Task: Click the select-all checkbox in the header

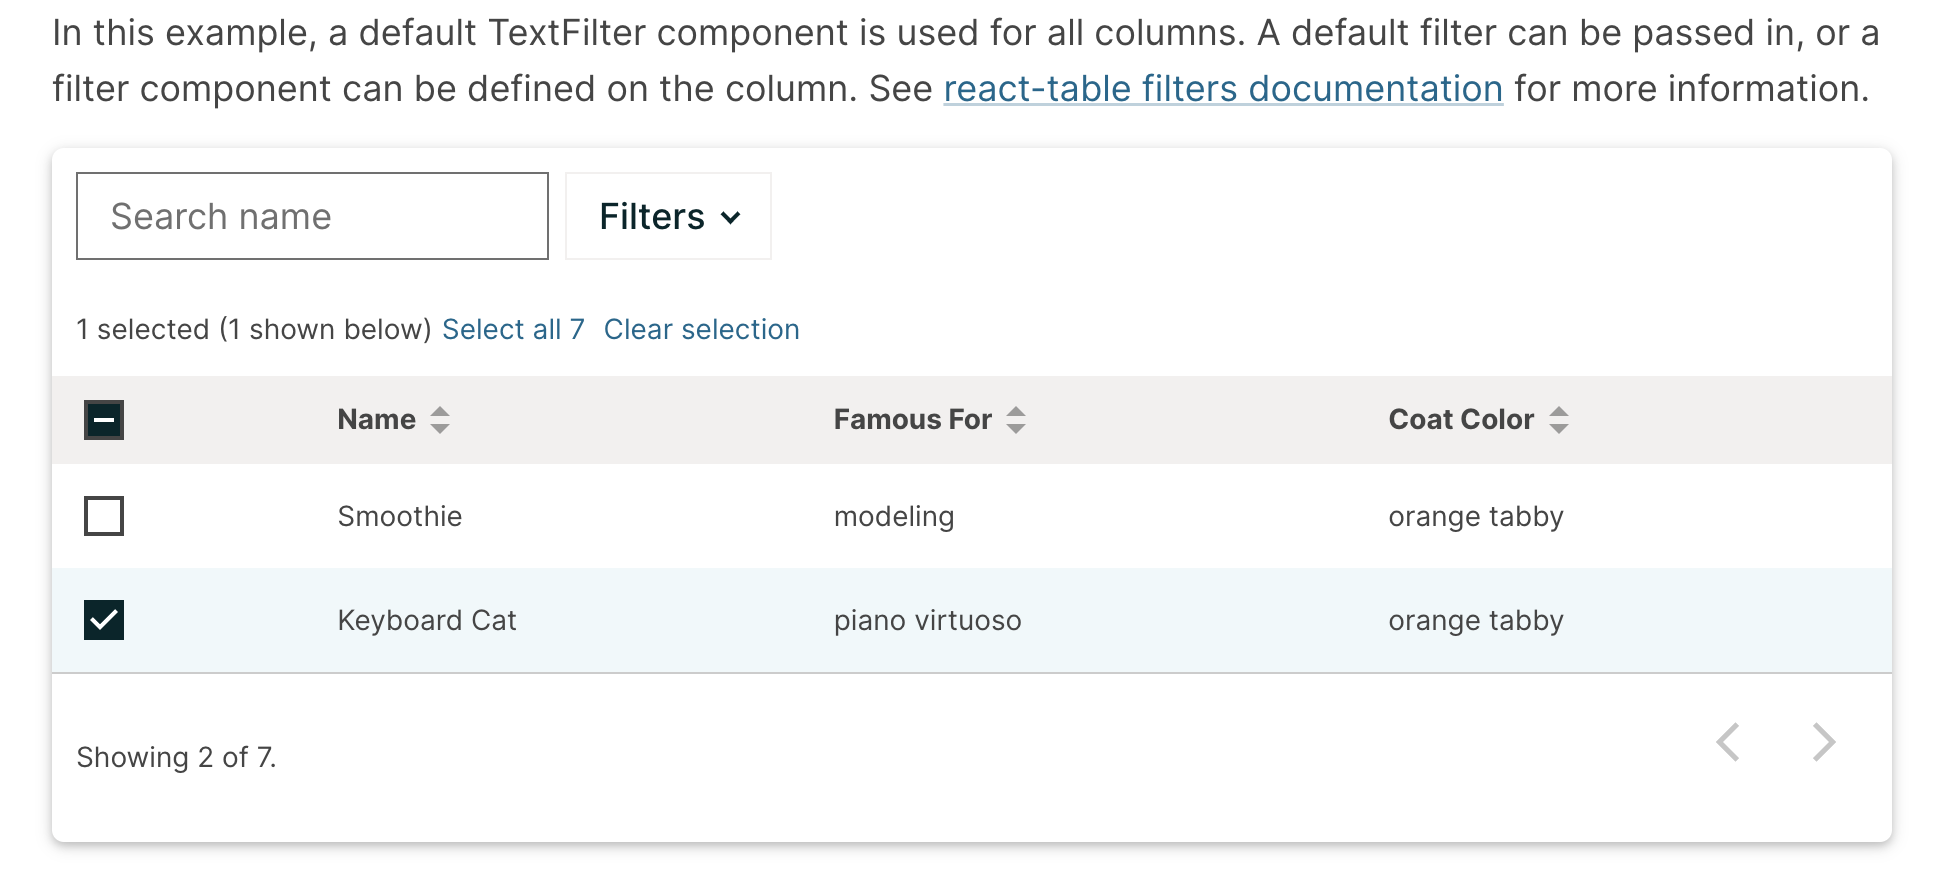Action: 103,420
